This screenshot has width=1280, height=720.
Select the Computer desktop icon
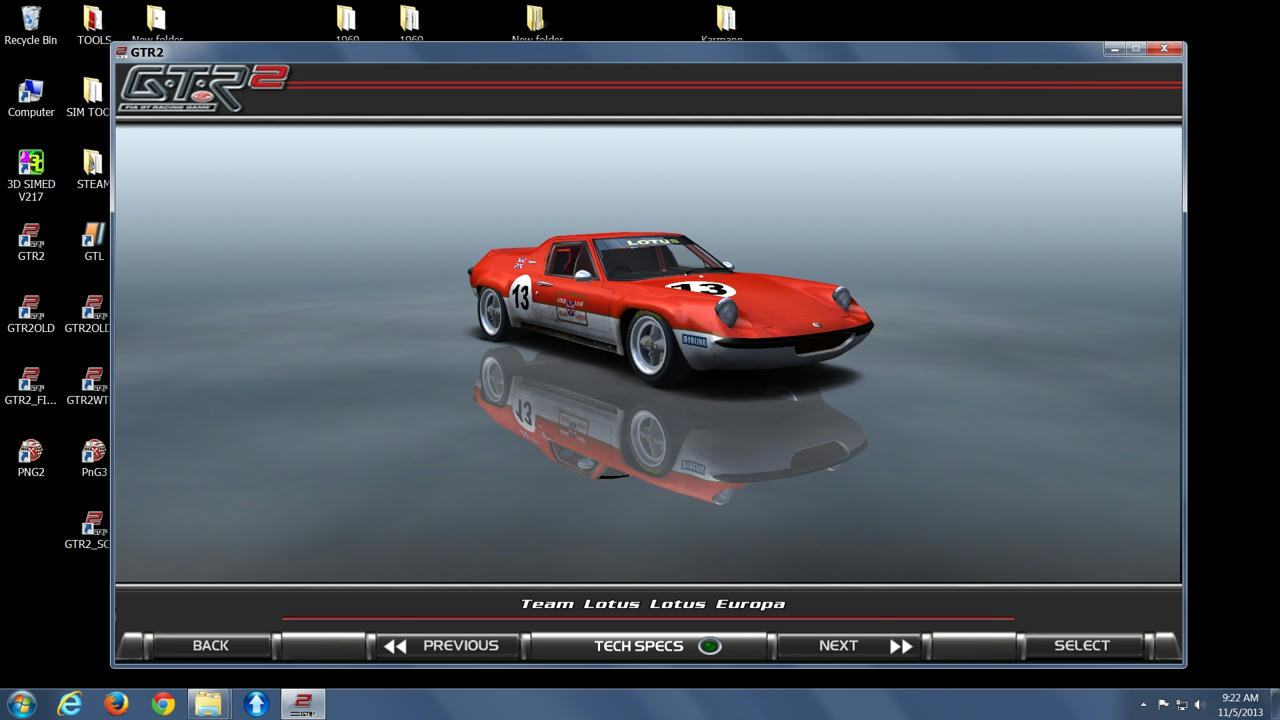coord(31,98)
